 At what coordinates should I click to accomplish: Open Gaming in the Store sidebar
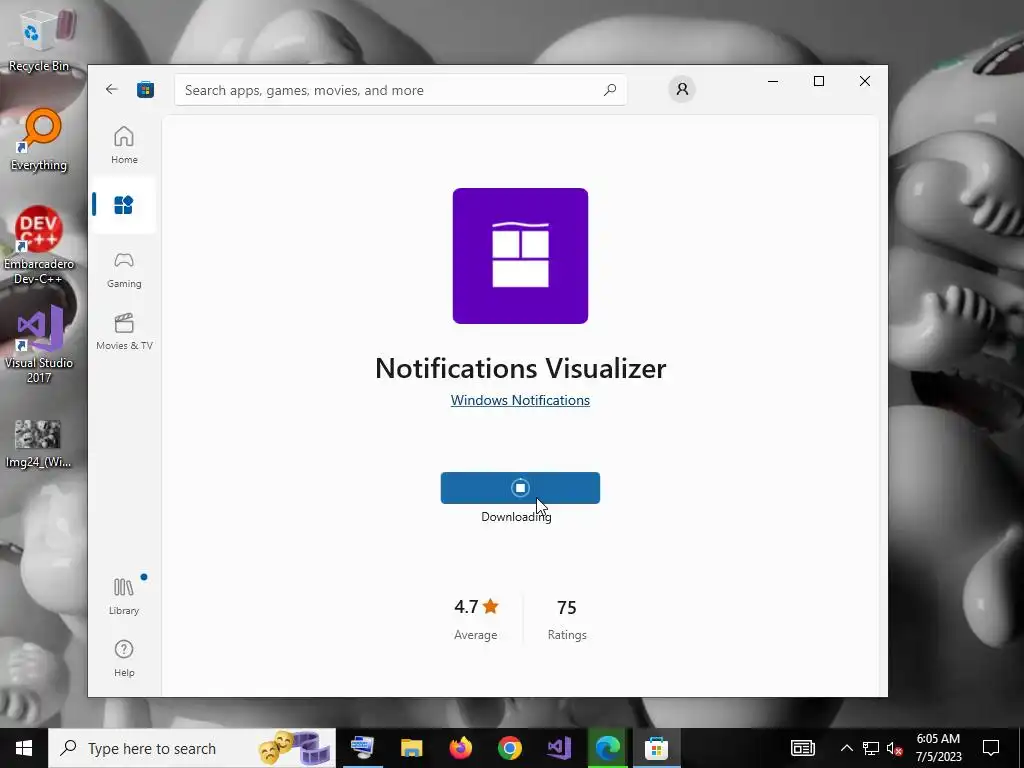click(124, 270)
